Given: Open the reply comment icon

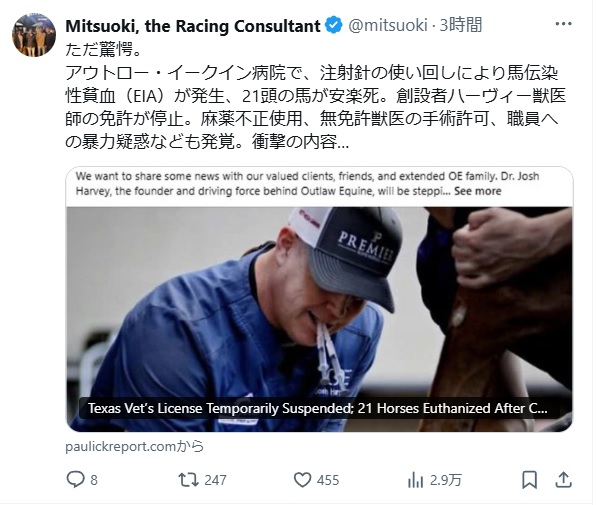Looking at the screenshot, I should (75, 479).
